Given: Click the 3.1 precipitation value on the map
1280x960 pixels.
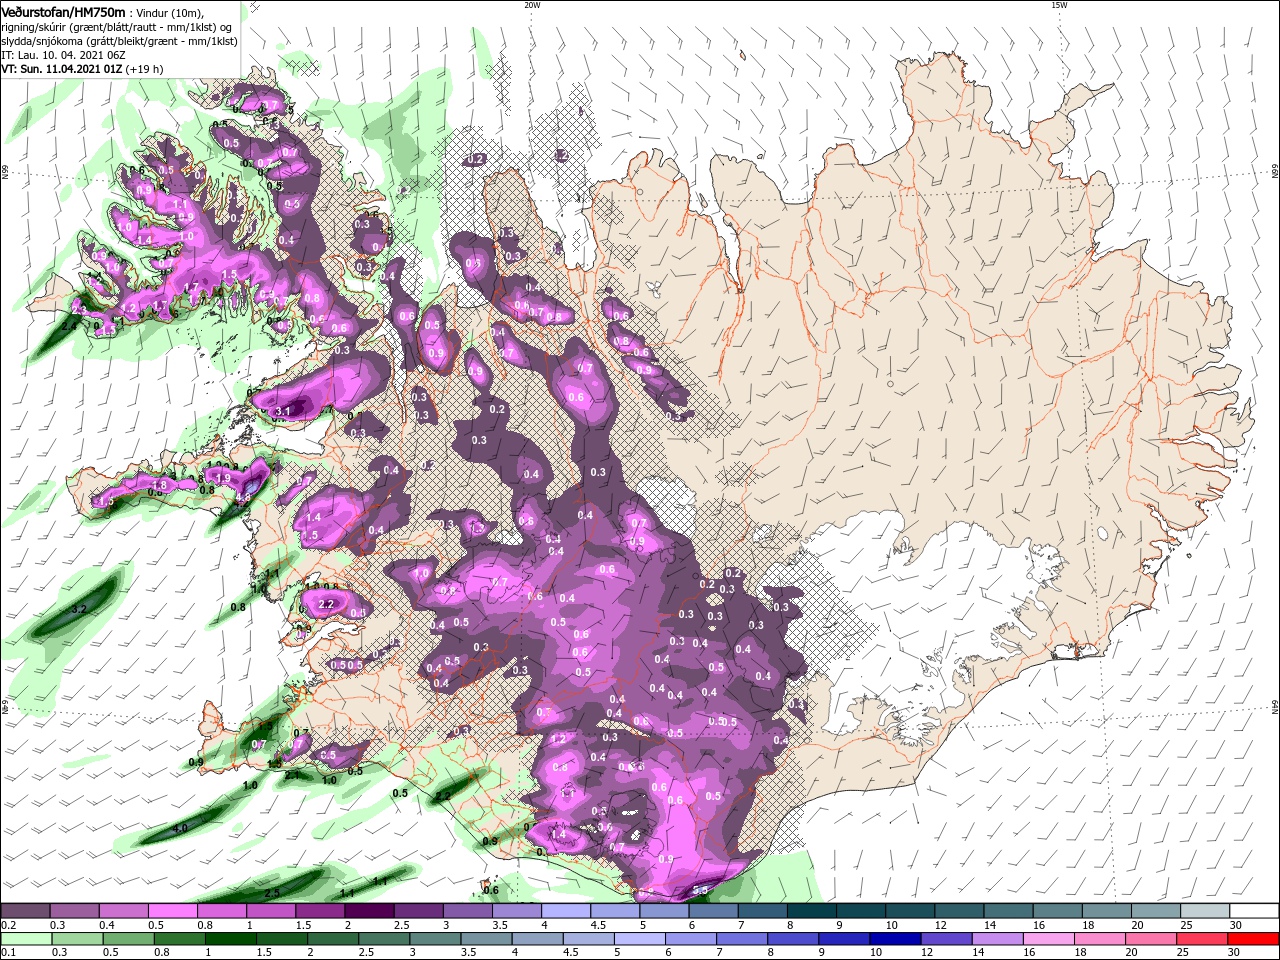Looking at the screenshot, I should click(282, 411).
